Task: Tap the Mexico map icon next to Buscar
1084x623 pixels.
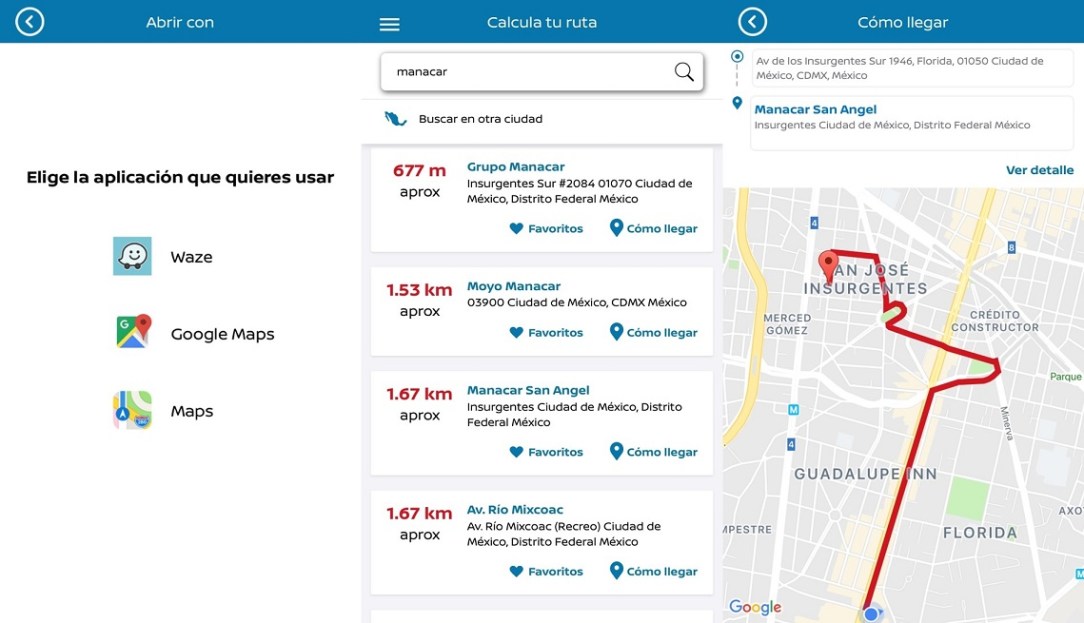Action: coord(396,117)
